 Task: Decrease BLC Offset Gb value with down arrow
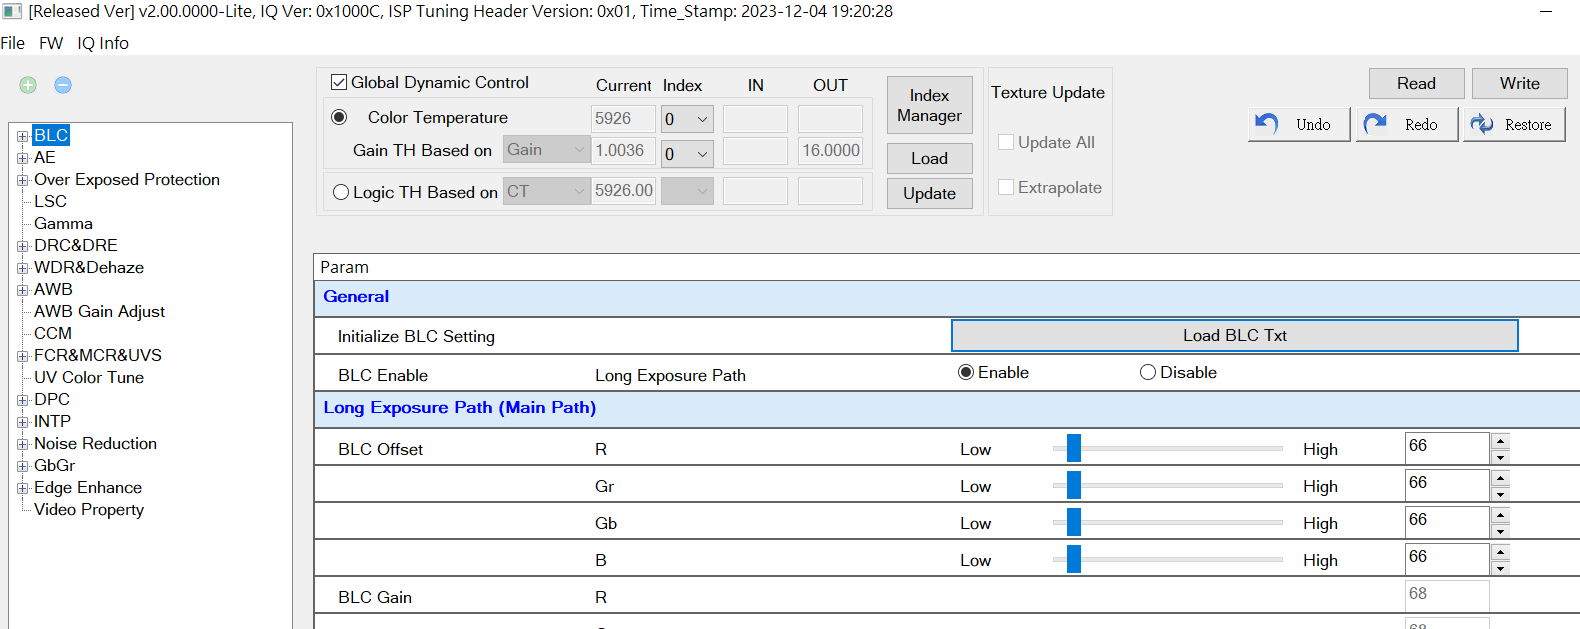coord(1499,531)
